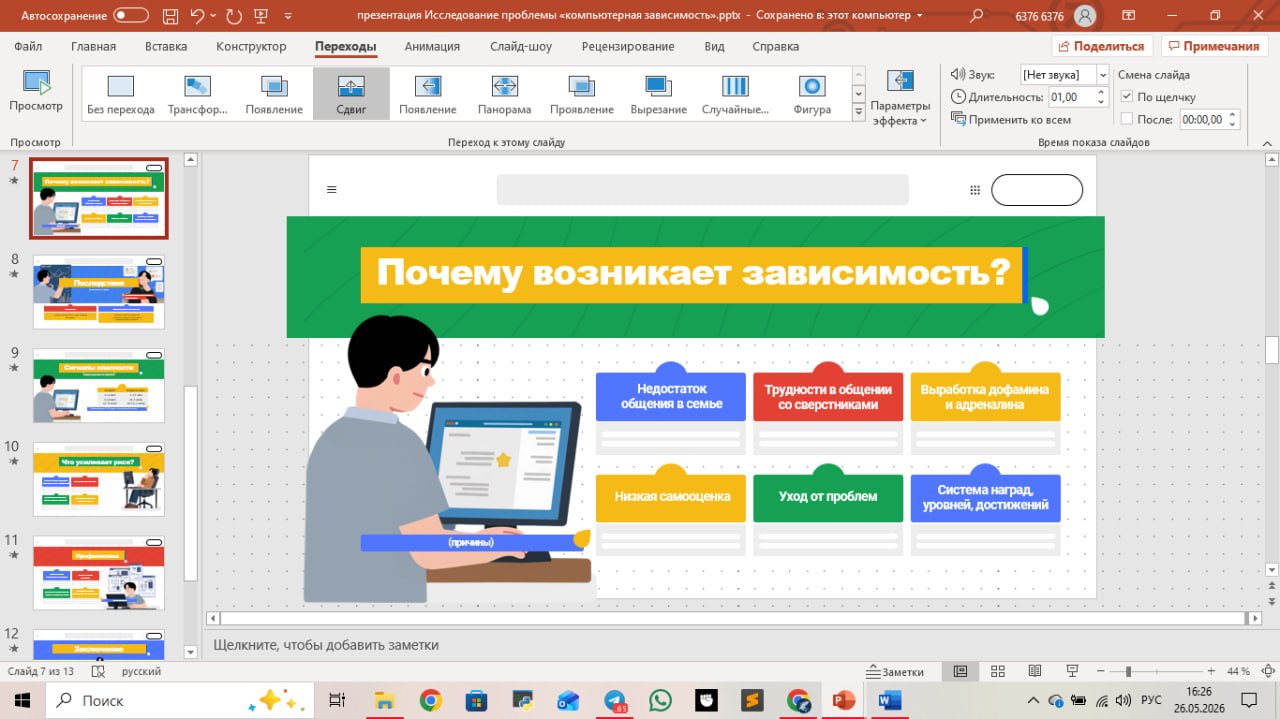
Task: Open the user account avatar
Action: pos(1085,16)
